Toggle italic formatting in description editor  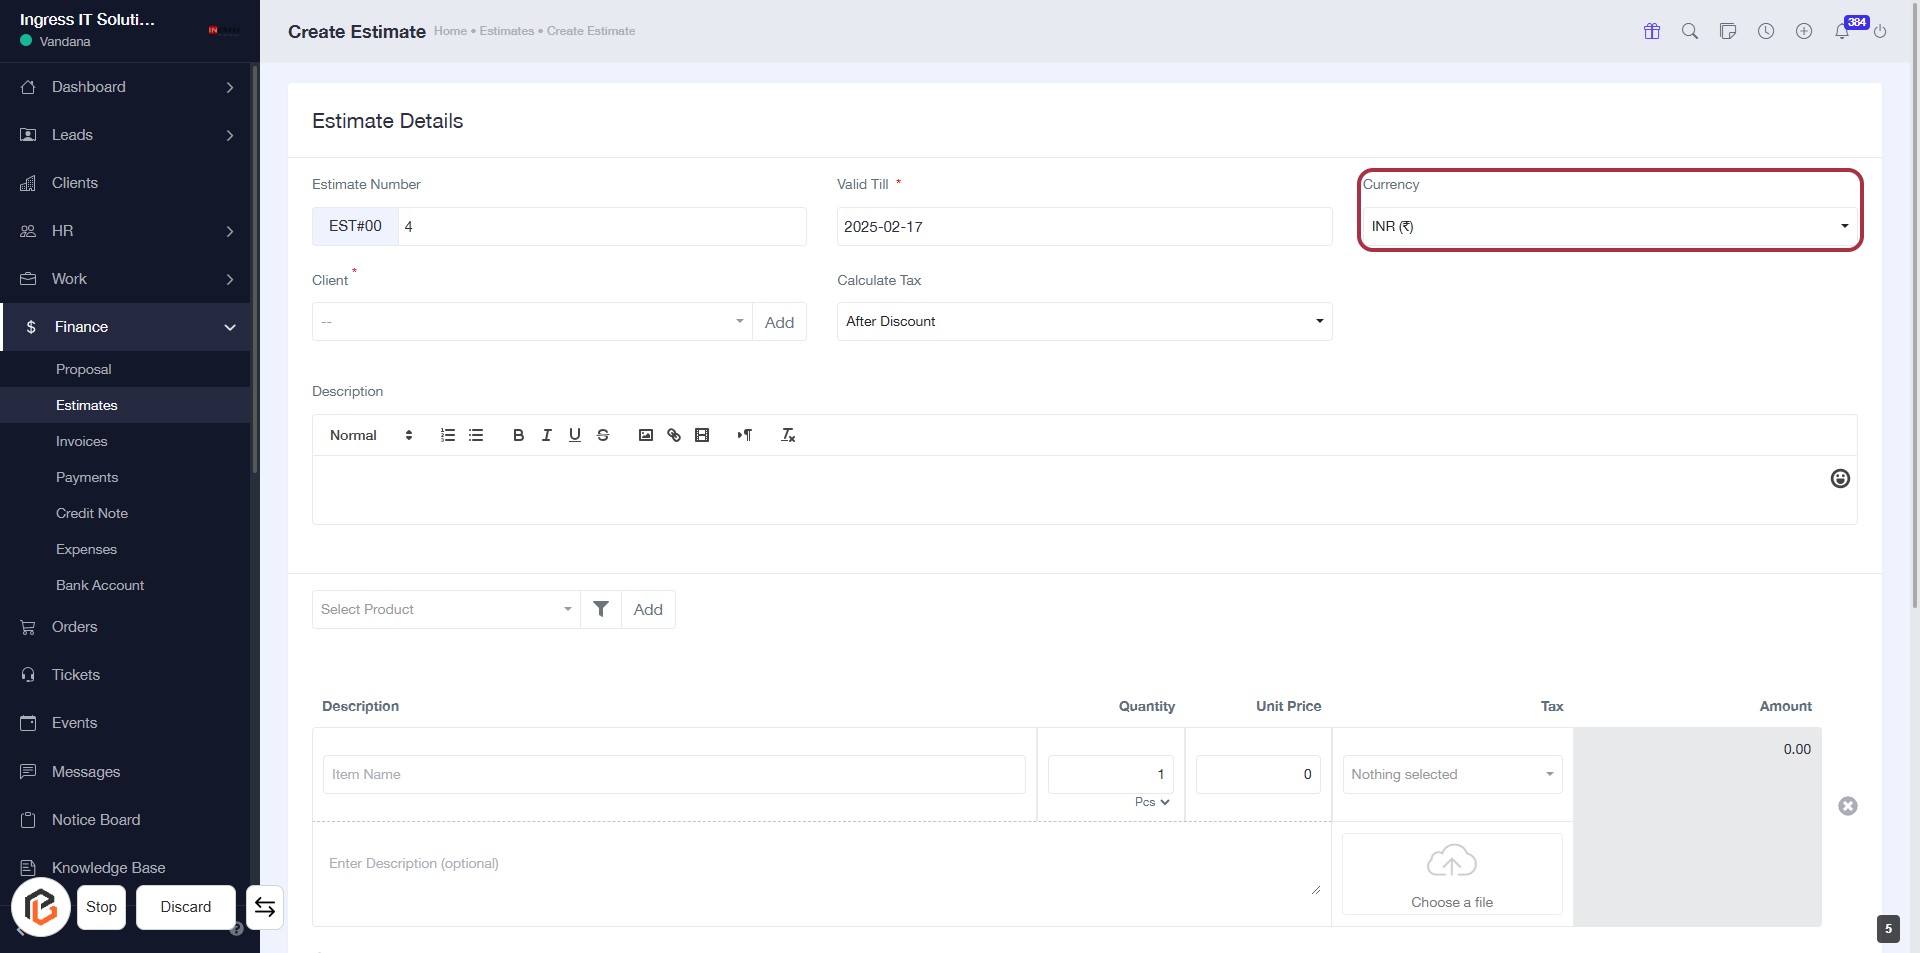546,435
